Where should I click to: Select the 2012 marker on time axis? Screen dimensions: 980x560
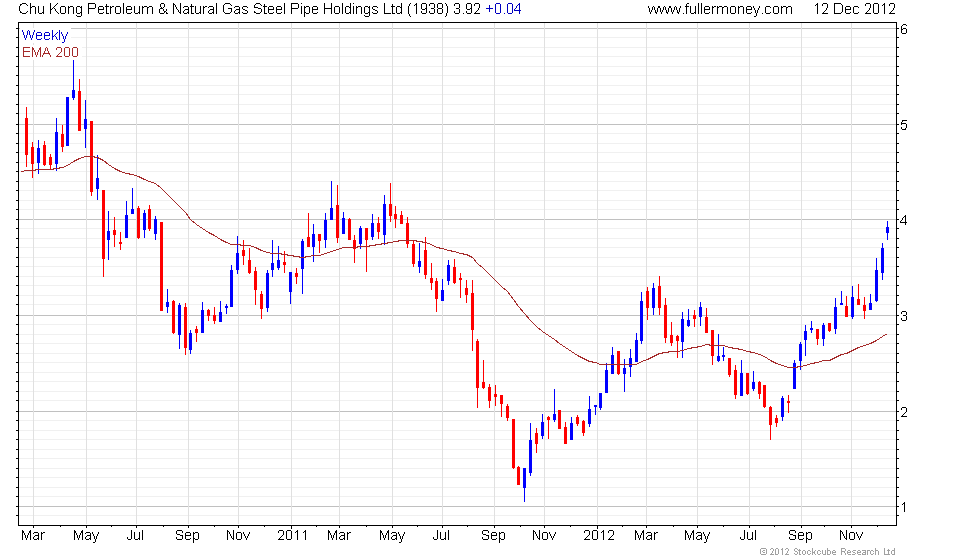[598, 535]
